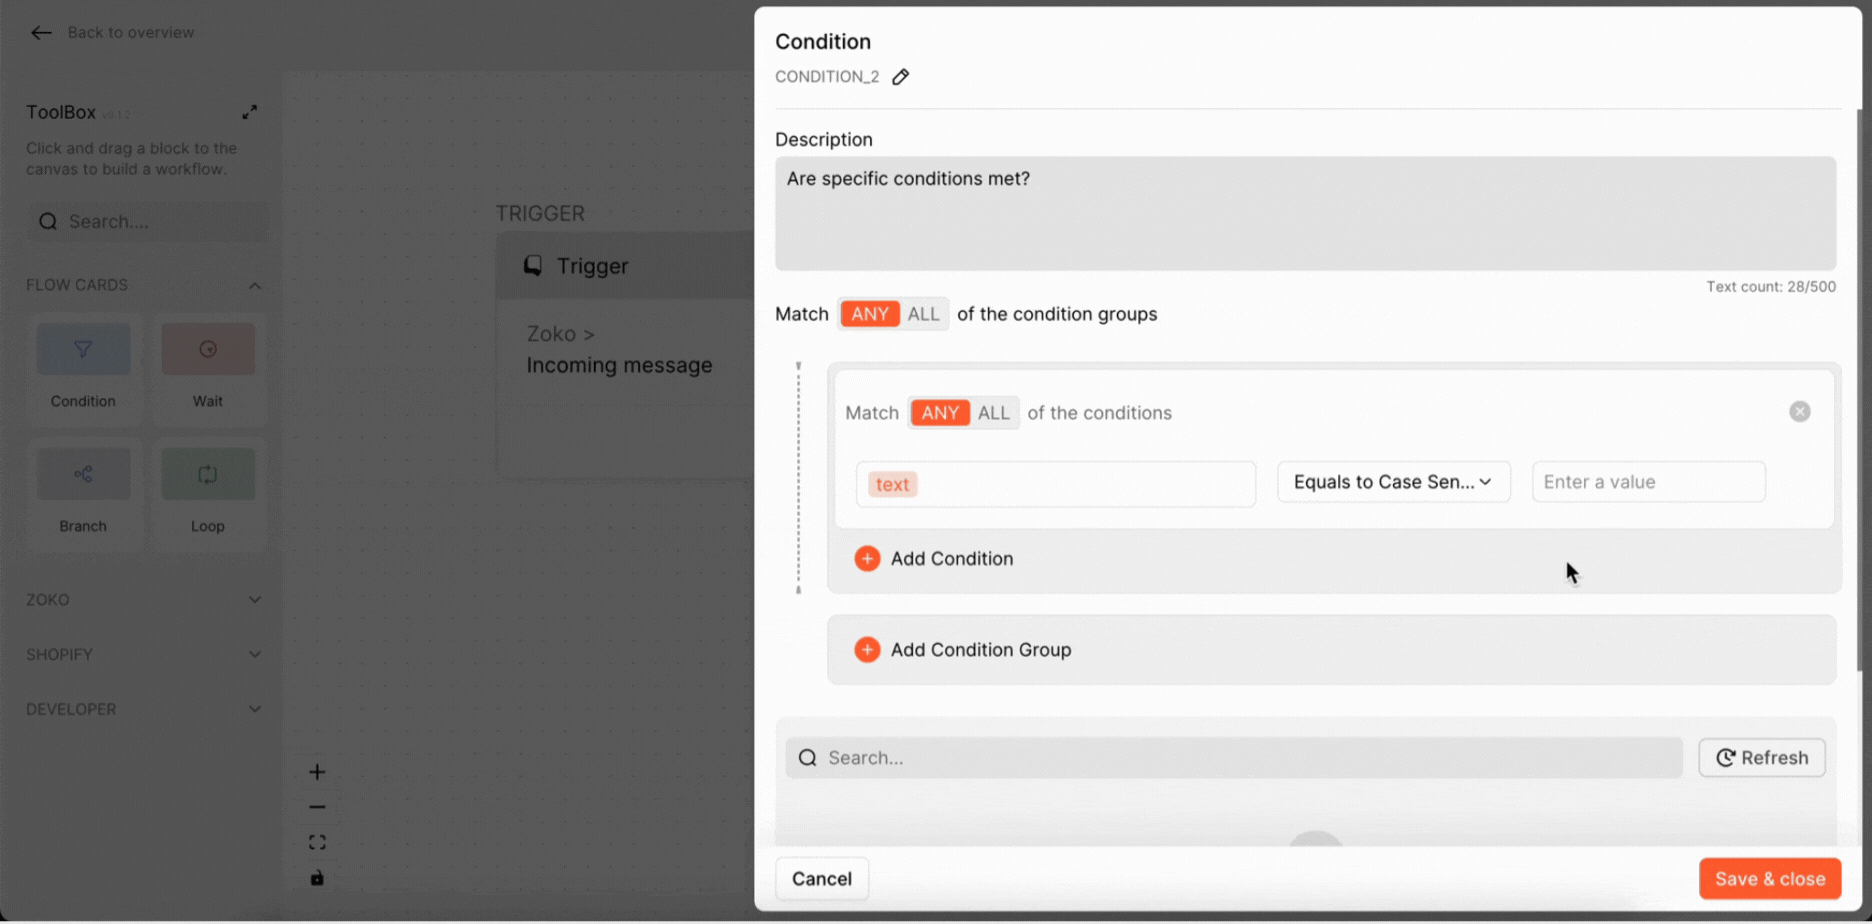Expand the SHOPIFY section
The height and width of the screenshot is (924, 1872).
click(255, 655)
